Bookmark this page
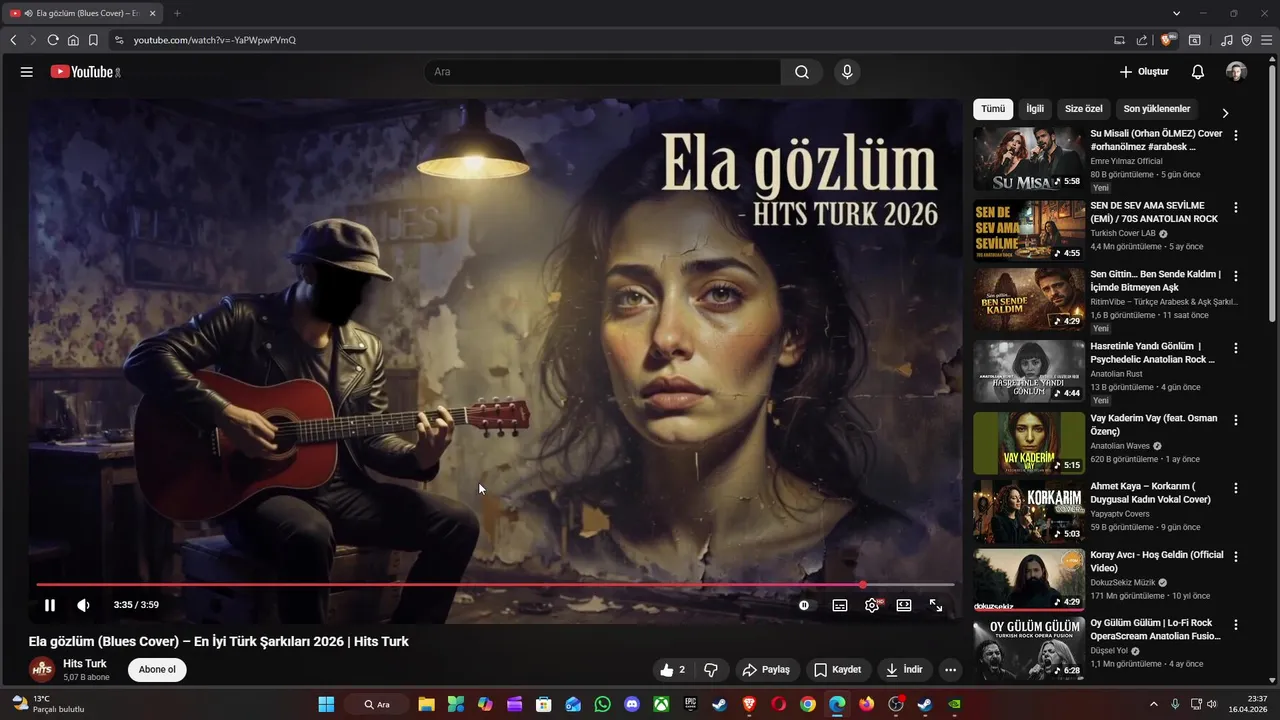Image resolution: width=1280 pixels, height=720 pixels. [x=93, y=40]
